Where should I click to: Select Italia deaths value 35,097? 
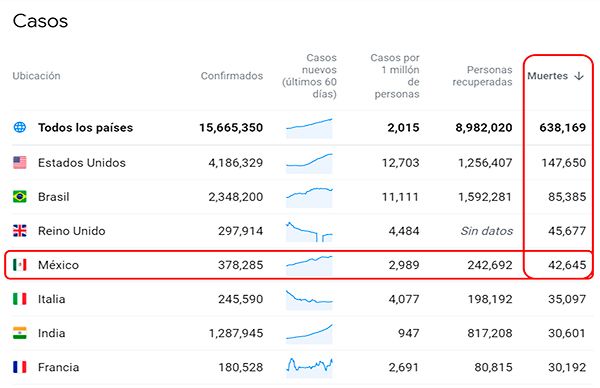[x=567, y=299]
